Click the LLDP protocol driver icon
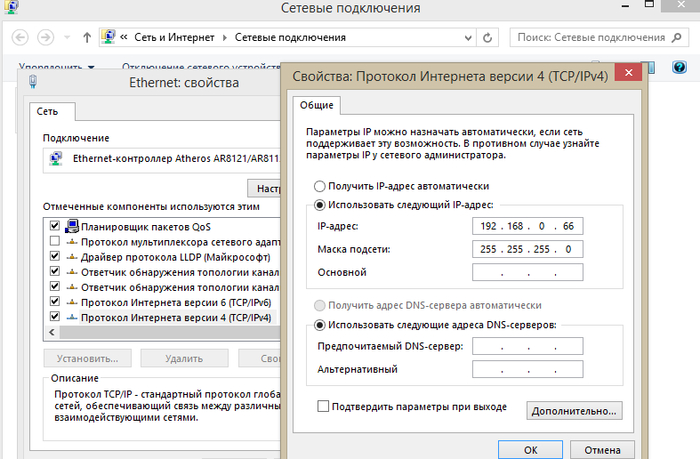Image resolution: width=700 pixels, height=459 pixels. point(71,256)
